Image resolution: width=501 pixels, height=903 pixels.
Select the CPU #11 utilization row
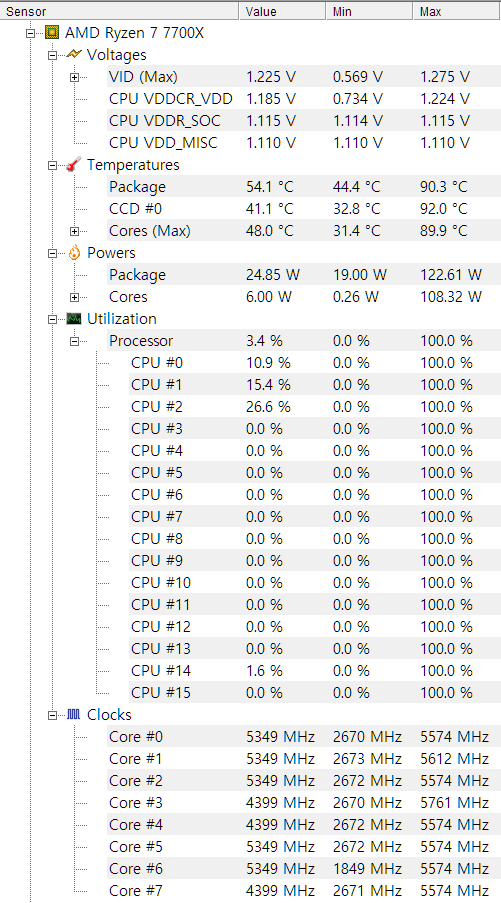click(x=314, y=605)
